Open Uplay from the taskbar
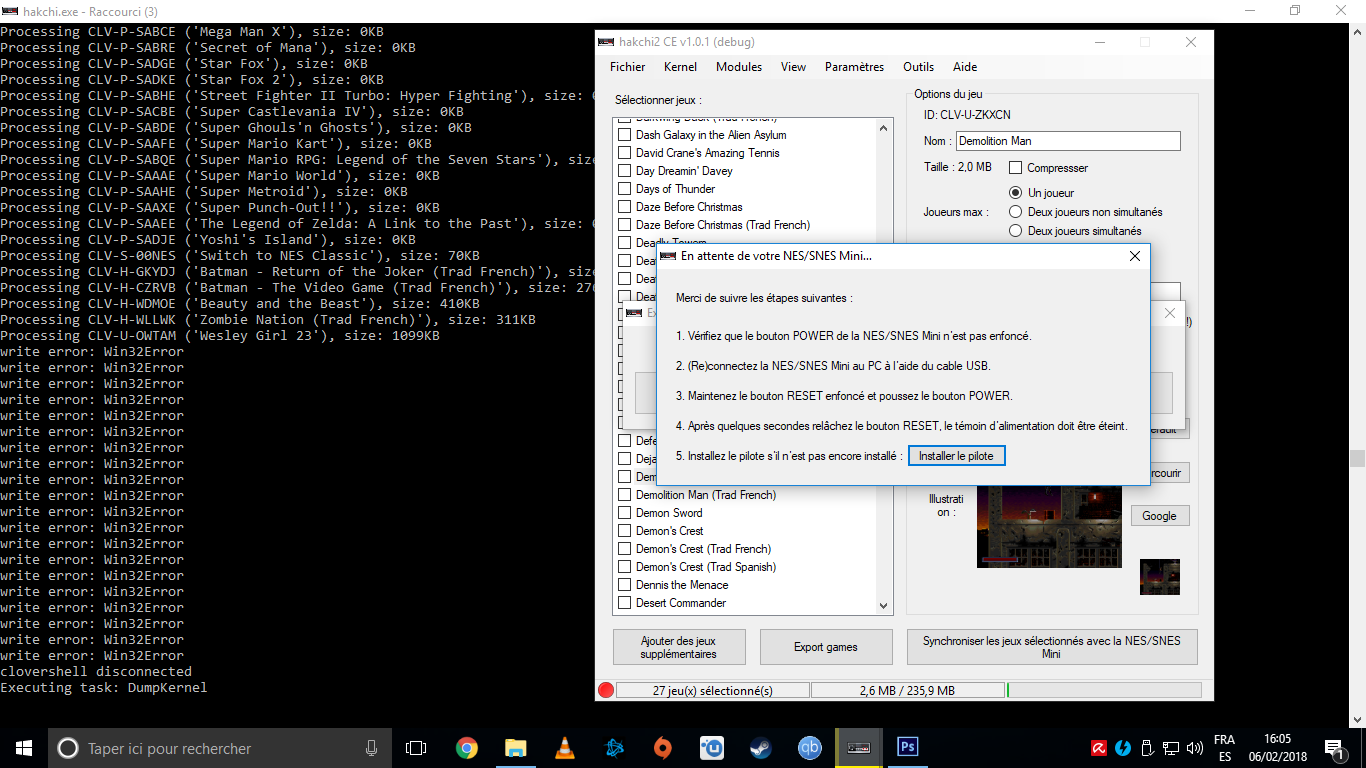 pos(712,748)
